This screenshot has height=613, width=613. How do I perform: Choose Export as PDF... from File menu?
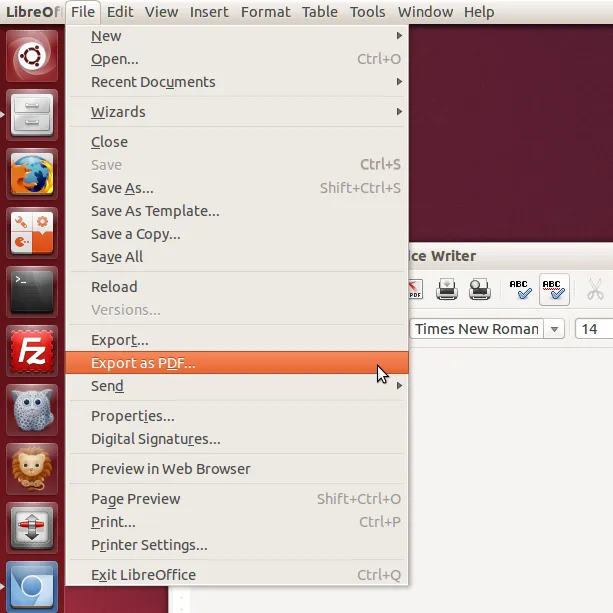[x=143, y=363]
